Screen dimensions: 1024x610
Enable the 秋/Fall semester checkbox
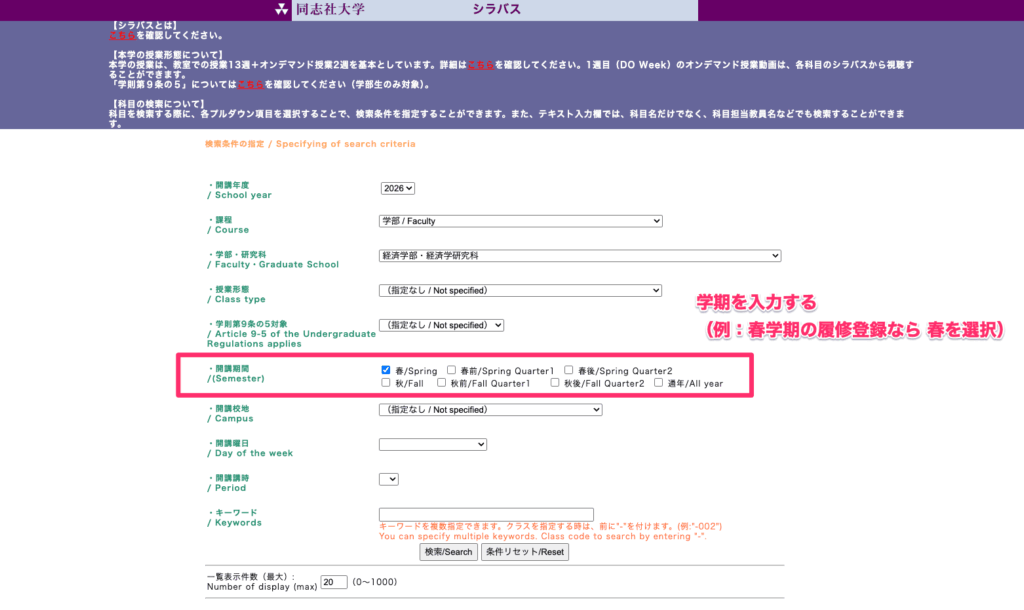386,383
